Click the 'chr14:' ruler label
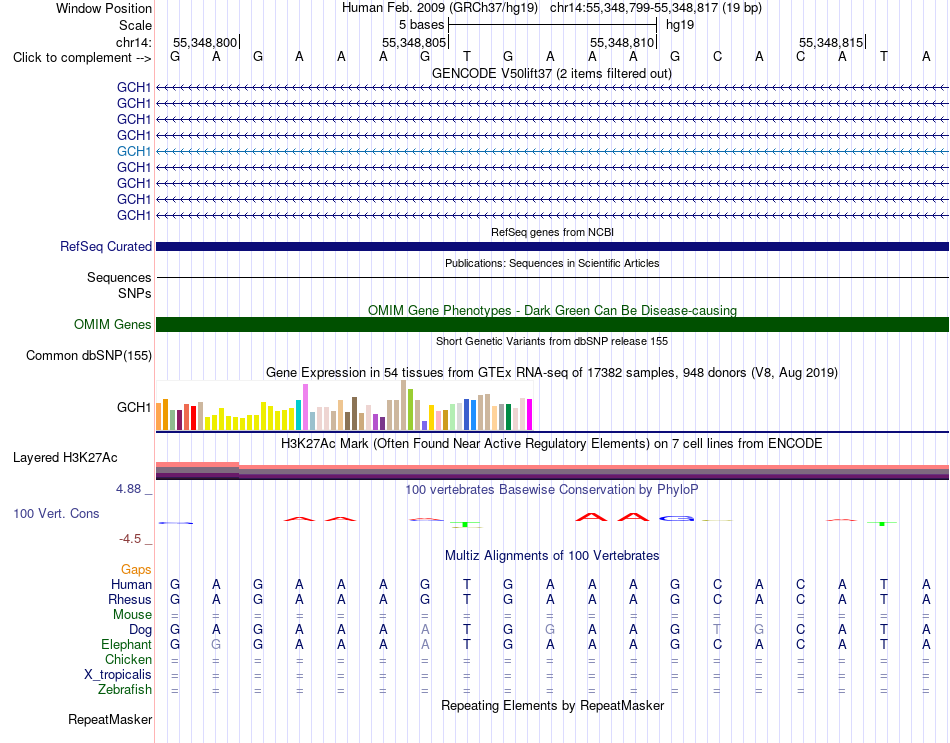Screen dimensions: 950x743 point(134,42)
